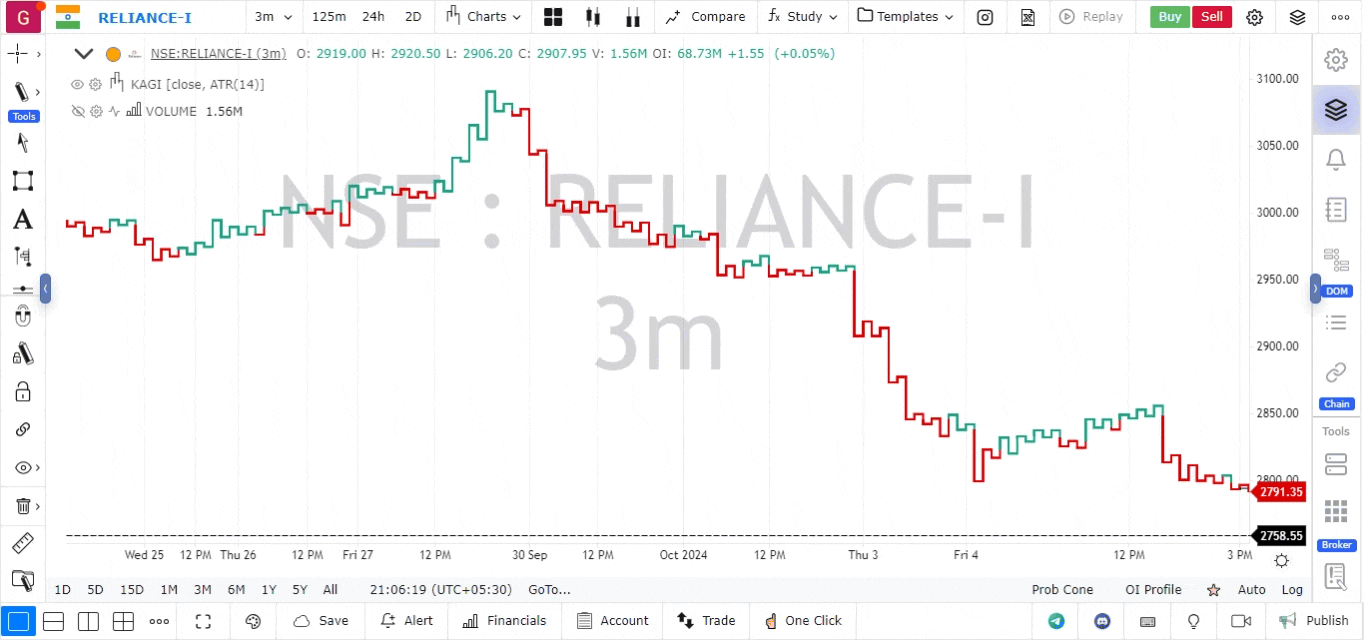Switch to the 1Y range tab
Viewport: 1364px width, 640px height.
click(x=268, y=590)
